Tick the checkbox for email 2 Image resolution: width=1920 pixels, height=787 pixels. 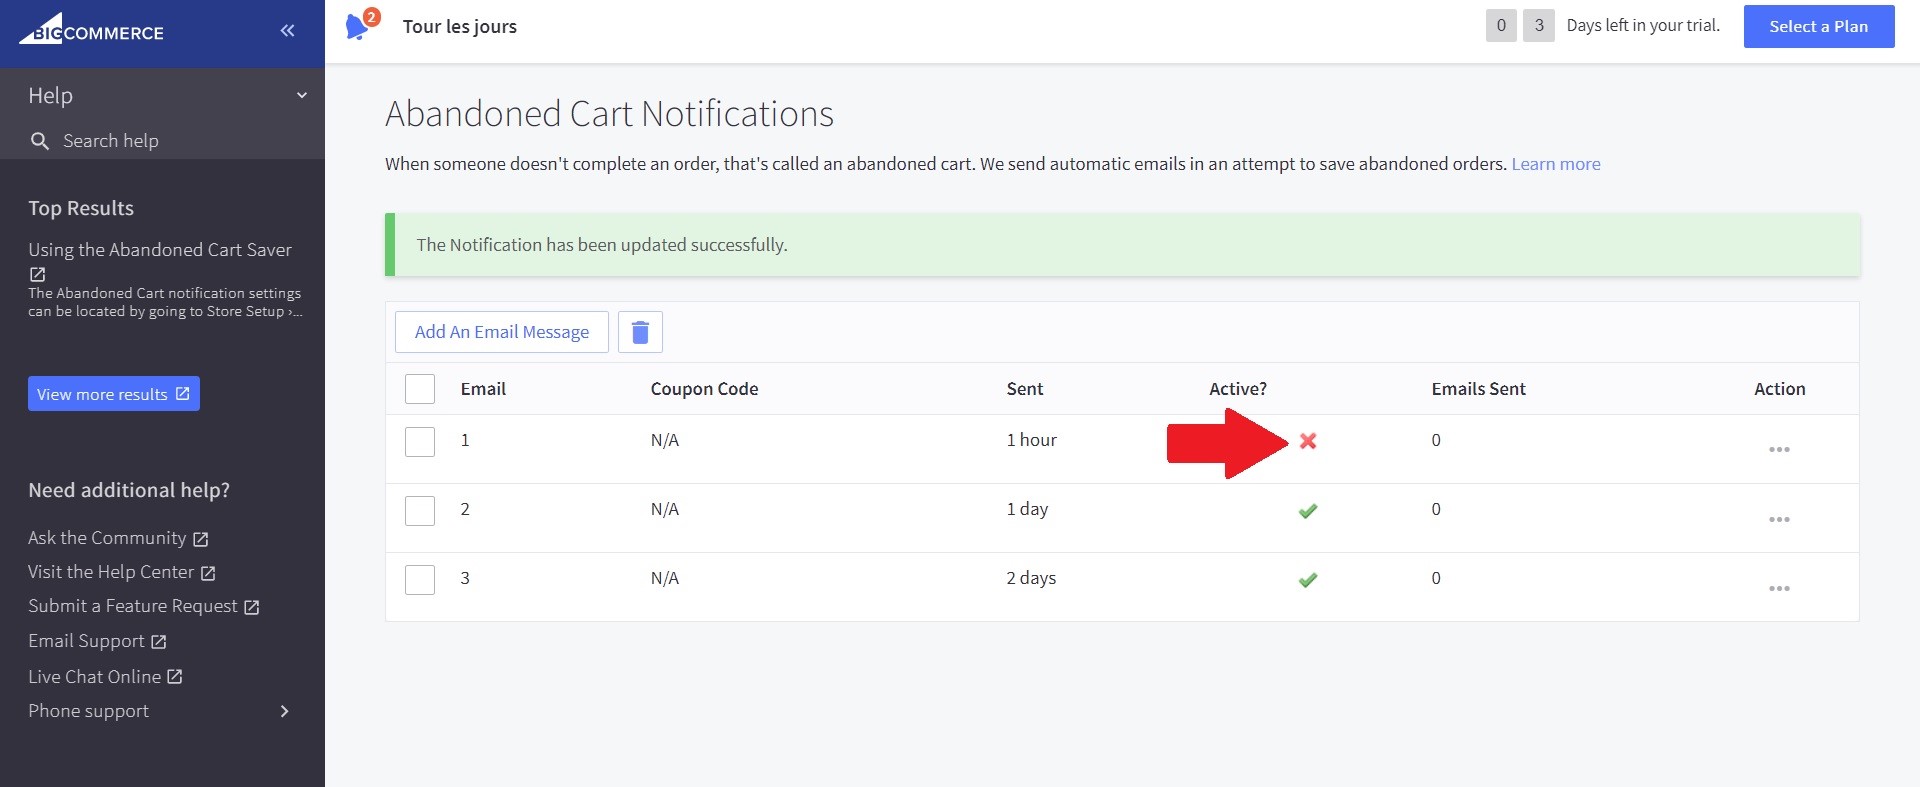coord(420,511)
